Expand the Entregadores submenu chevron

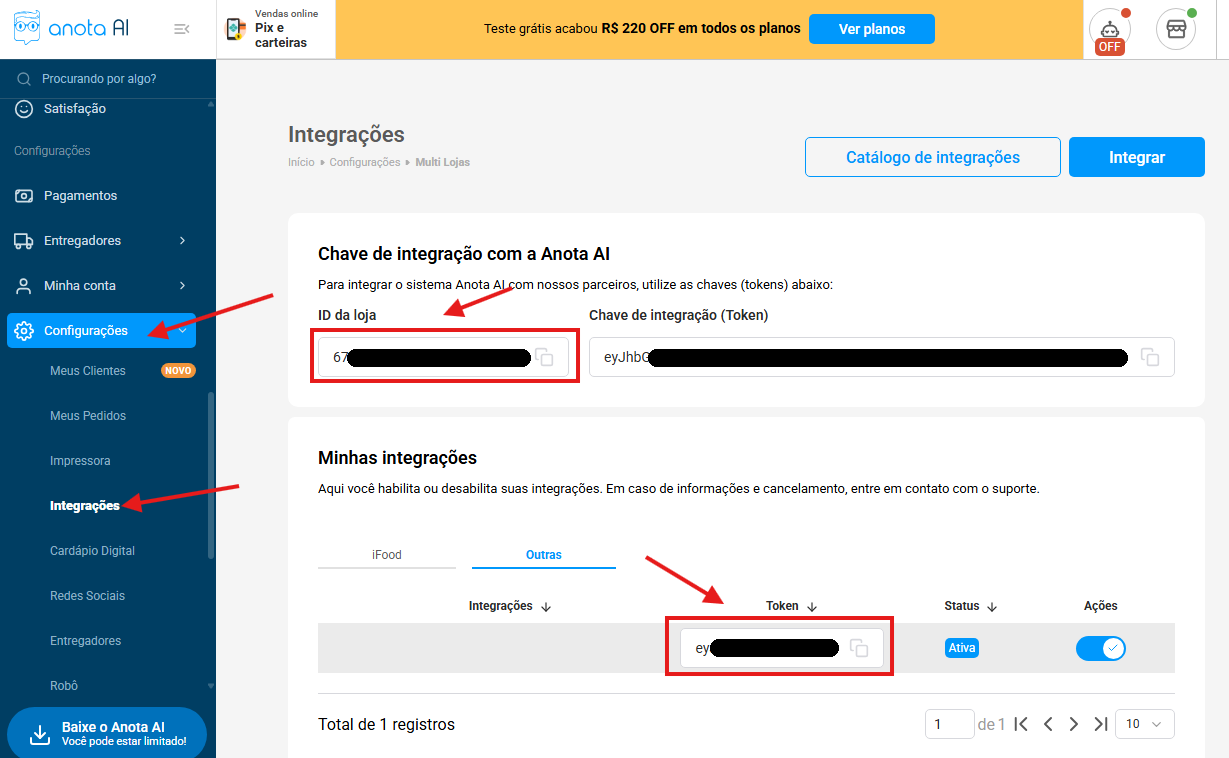(x=182, y=241)
